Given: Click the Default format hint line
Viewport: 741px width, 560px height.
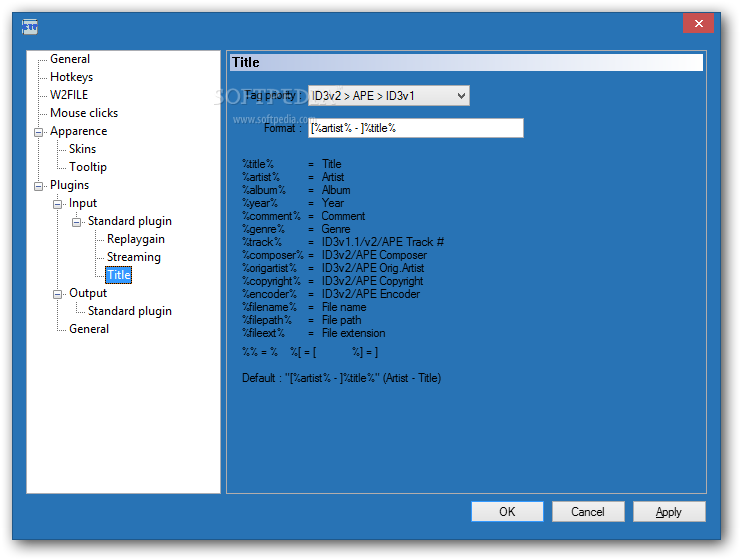Looking at the screenshot, I should pos(341,378).
